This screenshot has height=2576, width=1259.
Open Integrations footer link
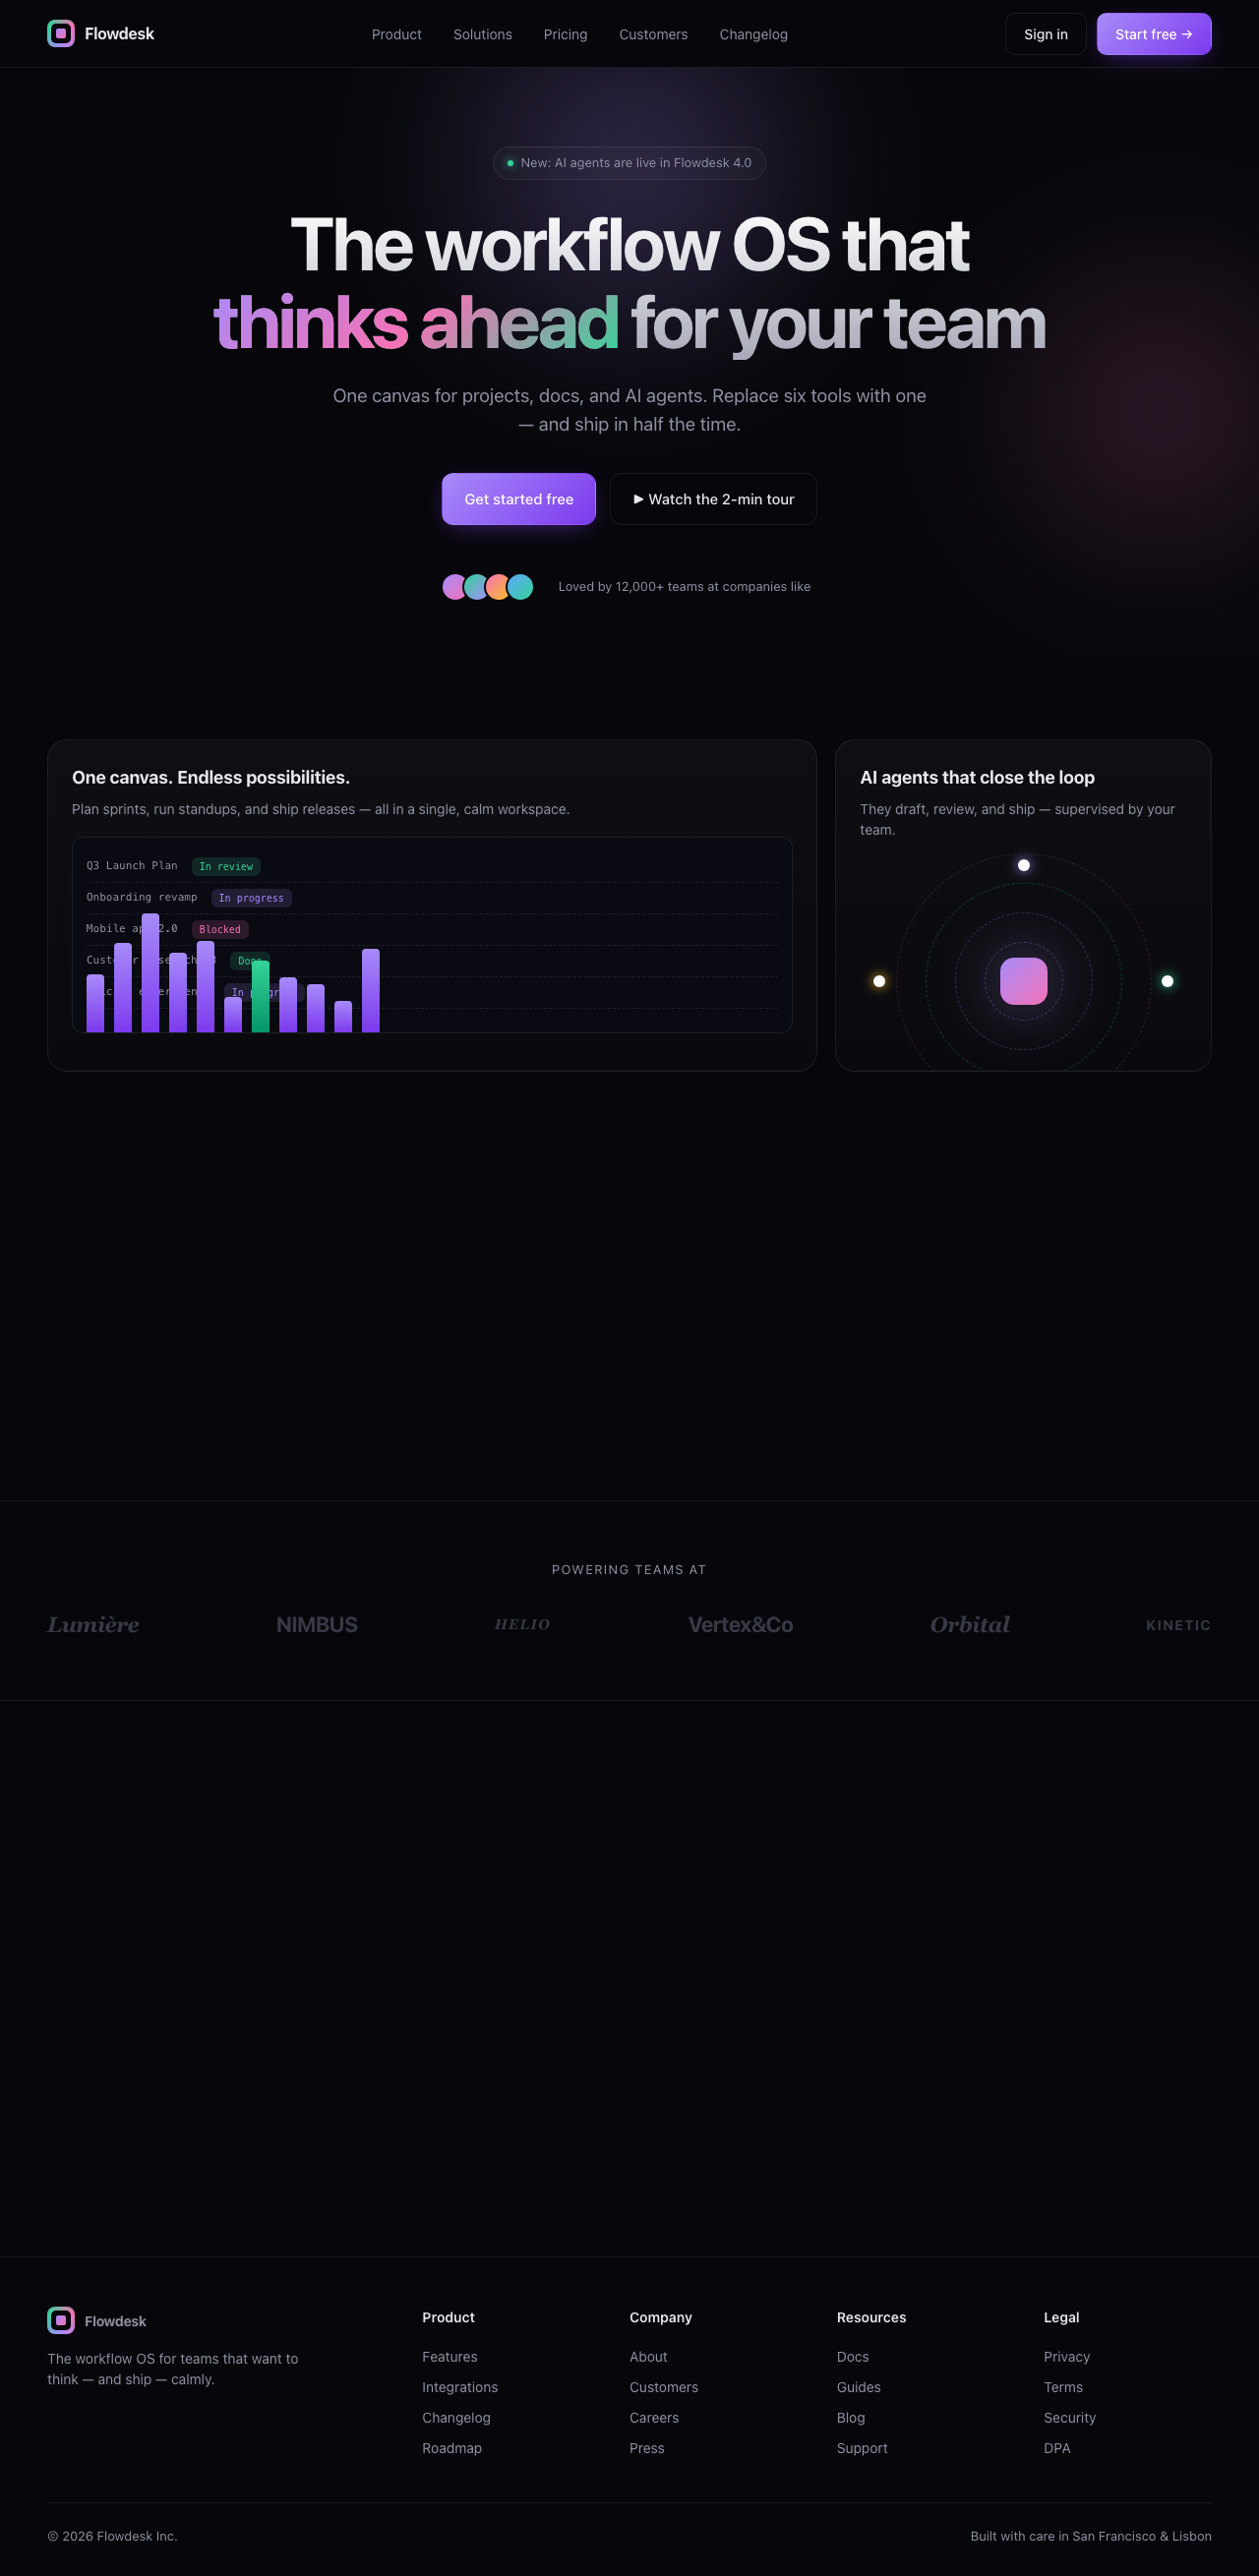point(460,2388)
